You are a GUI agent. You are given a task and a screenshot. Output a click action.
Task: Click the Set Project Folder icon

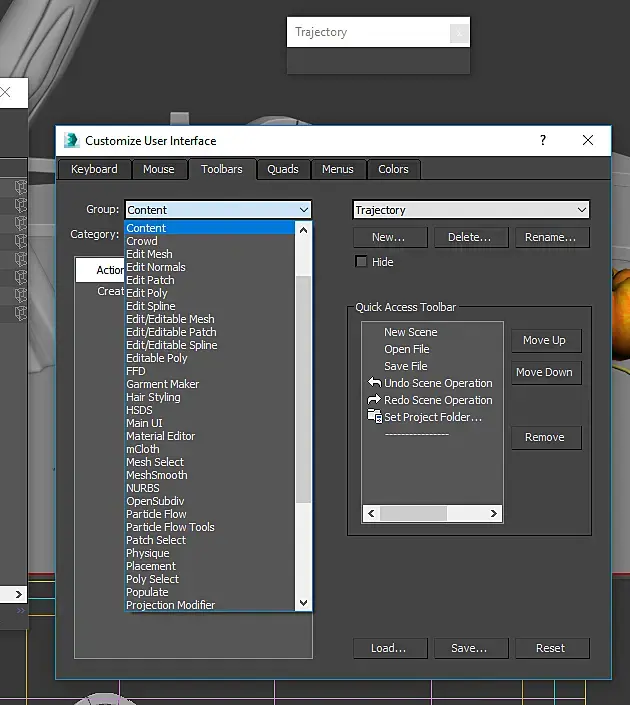point(375,416)
